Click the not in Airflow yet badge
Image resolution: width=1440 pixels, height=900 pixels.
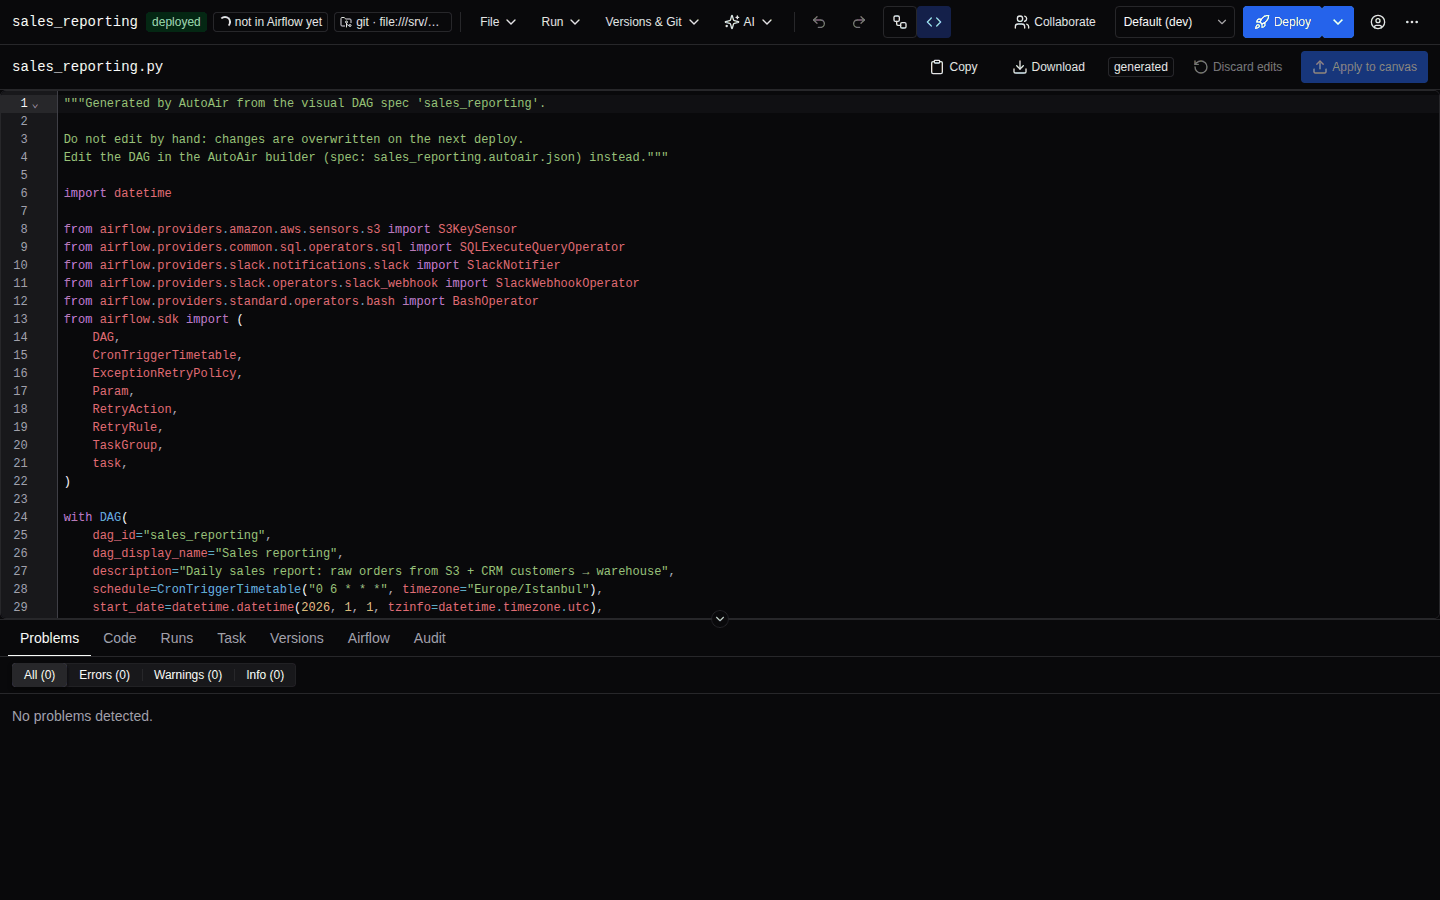tap(271, 22)
